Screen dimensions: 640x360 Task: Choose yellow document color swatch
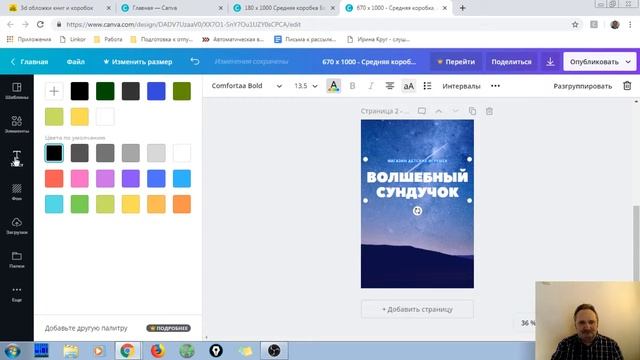click(x=80, y=117)
